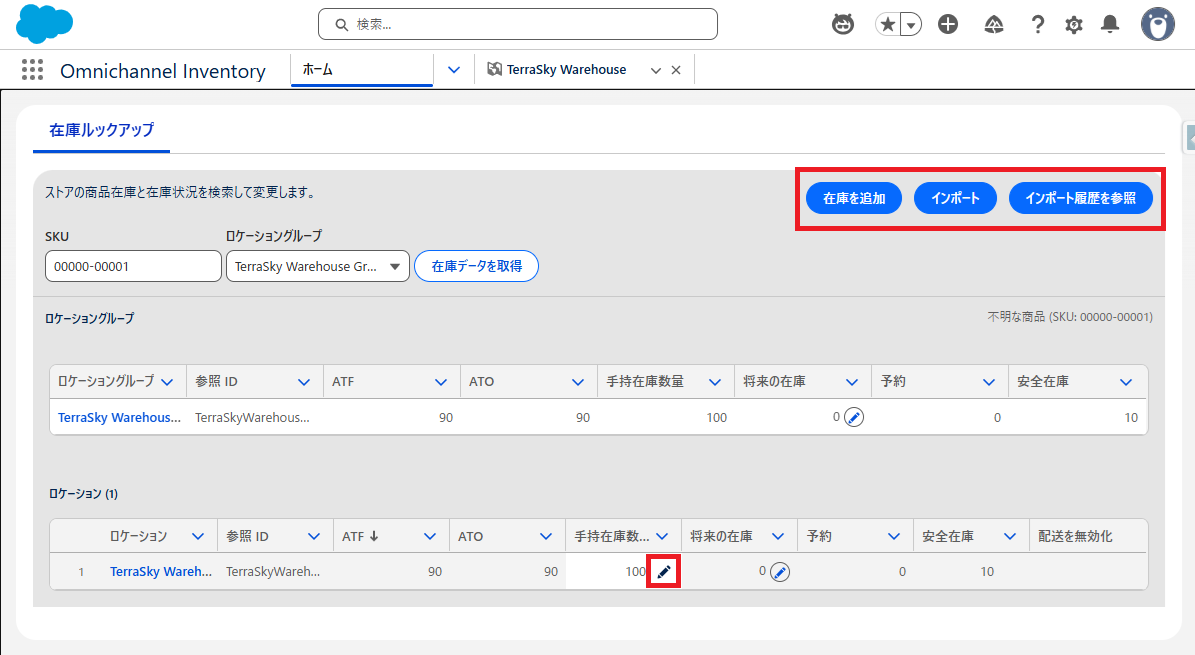Open the Trailhead salesforce help icon
1195x655 pixels.
[994, 24]
